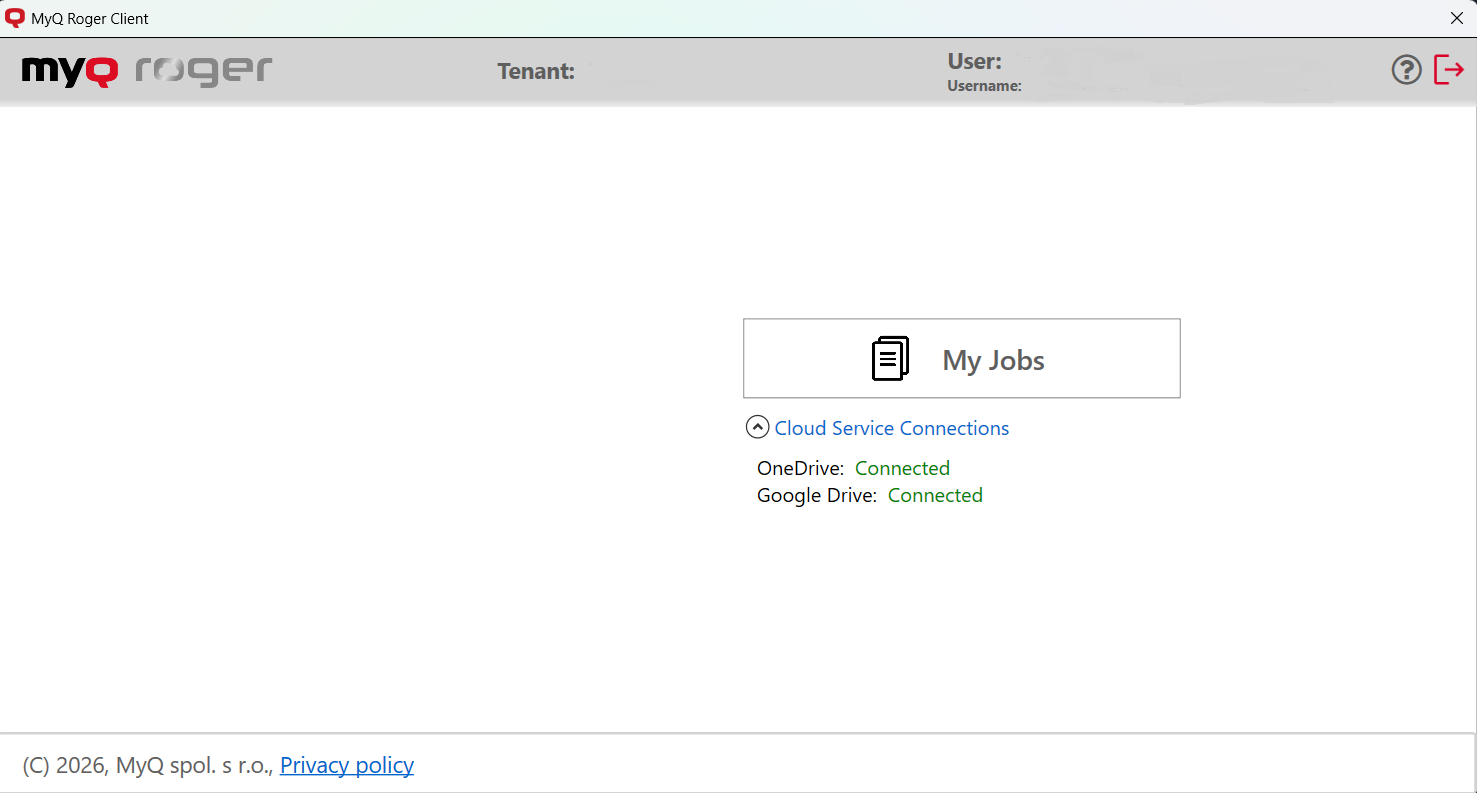Click the OneDrive label
Image resolution: width=1477 pixels, height=793 pixels.
pos(800,468)
